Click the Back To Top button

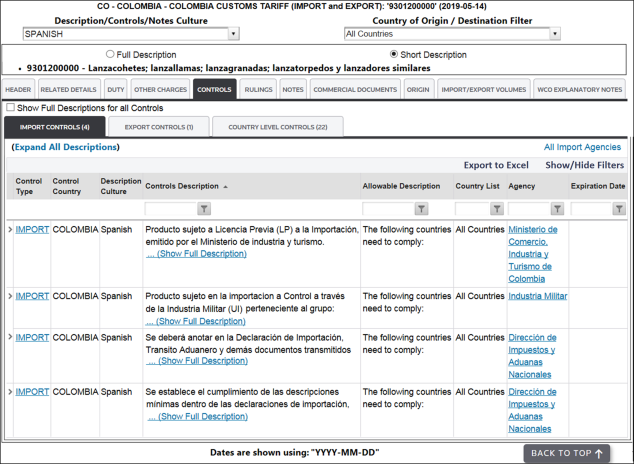click(566, 453)
